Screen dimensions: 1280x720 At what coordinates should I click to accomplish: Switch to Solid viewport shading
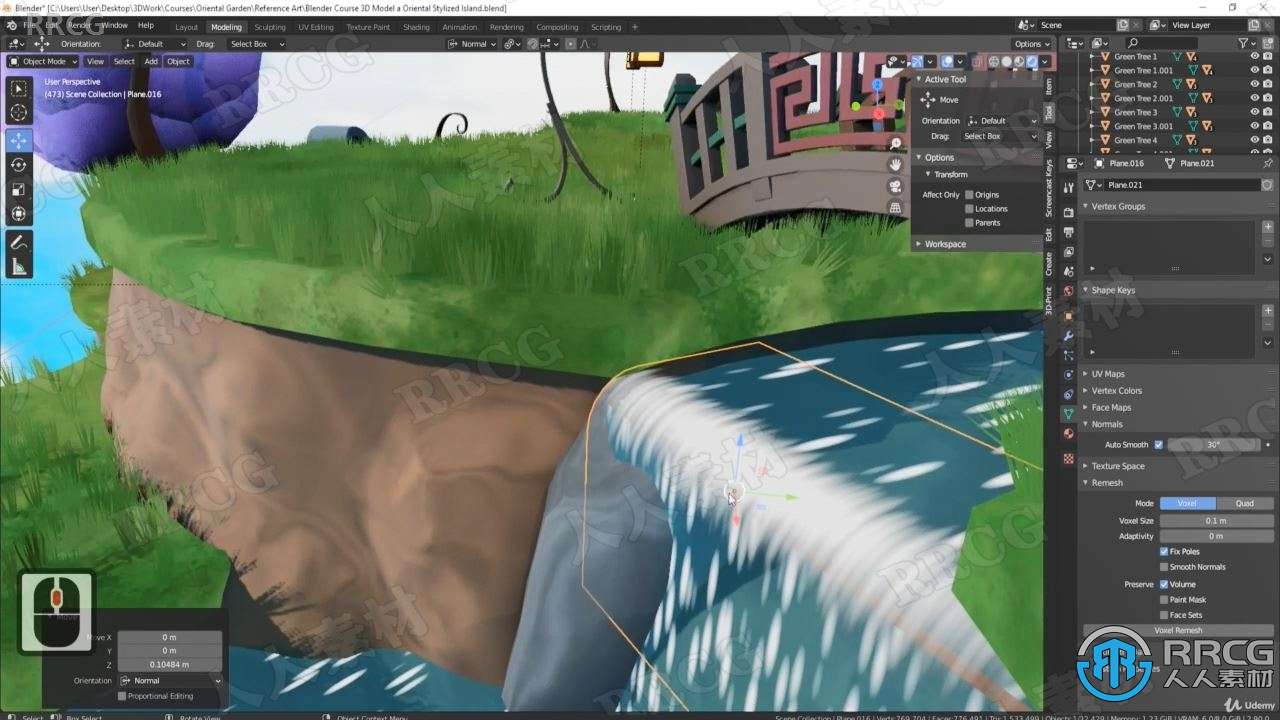(1007, 62)
